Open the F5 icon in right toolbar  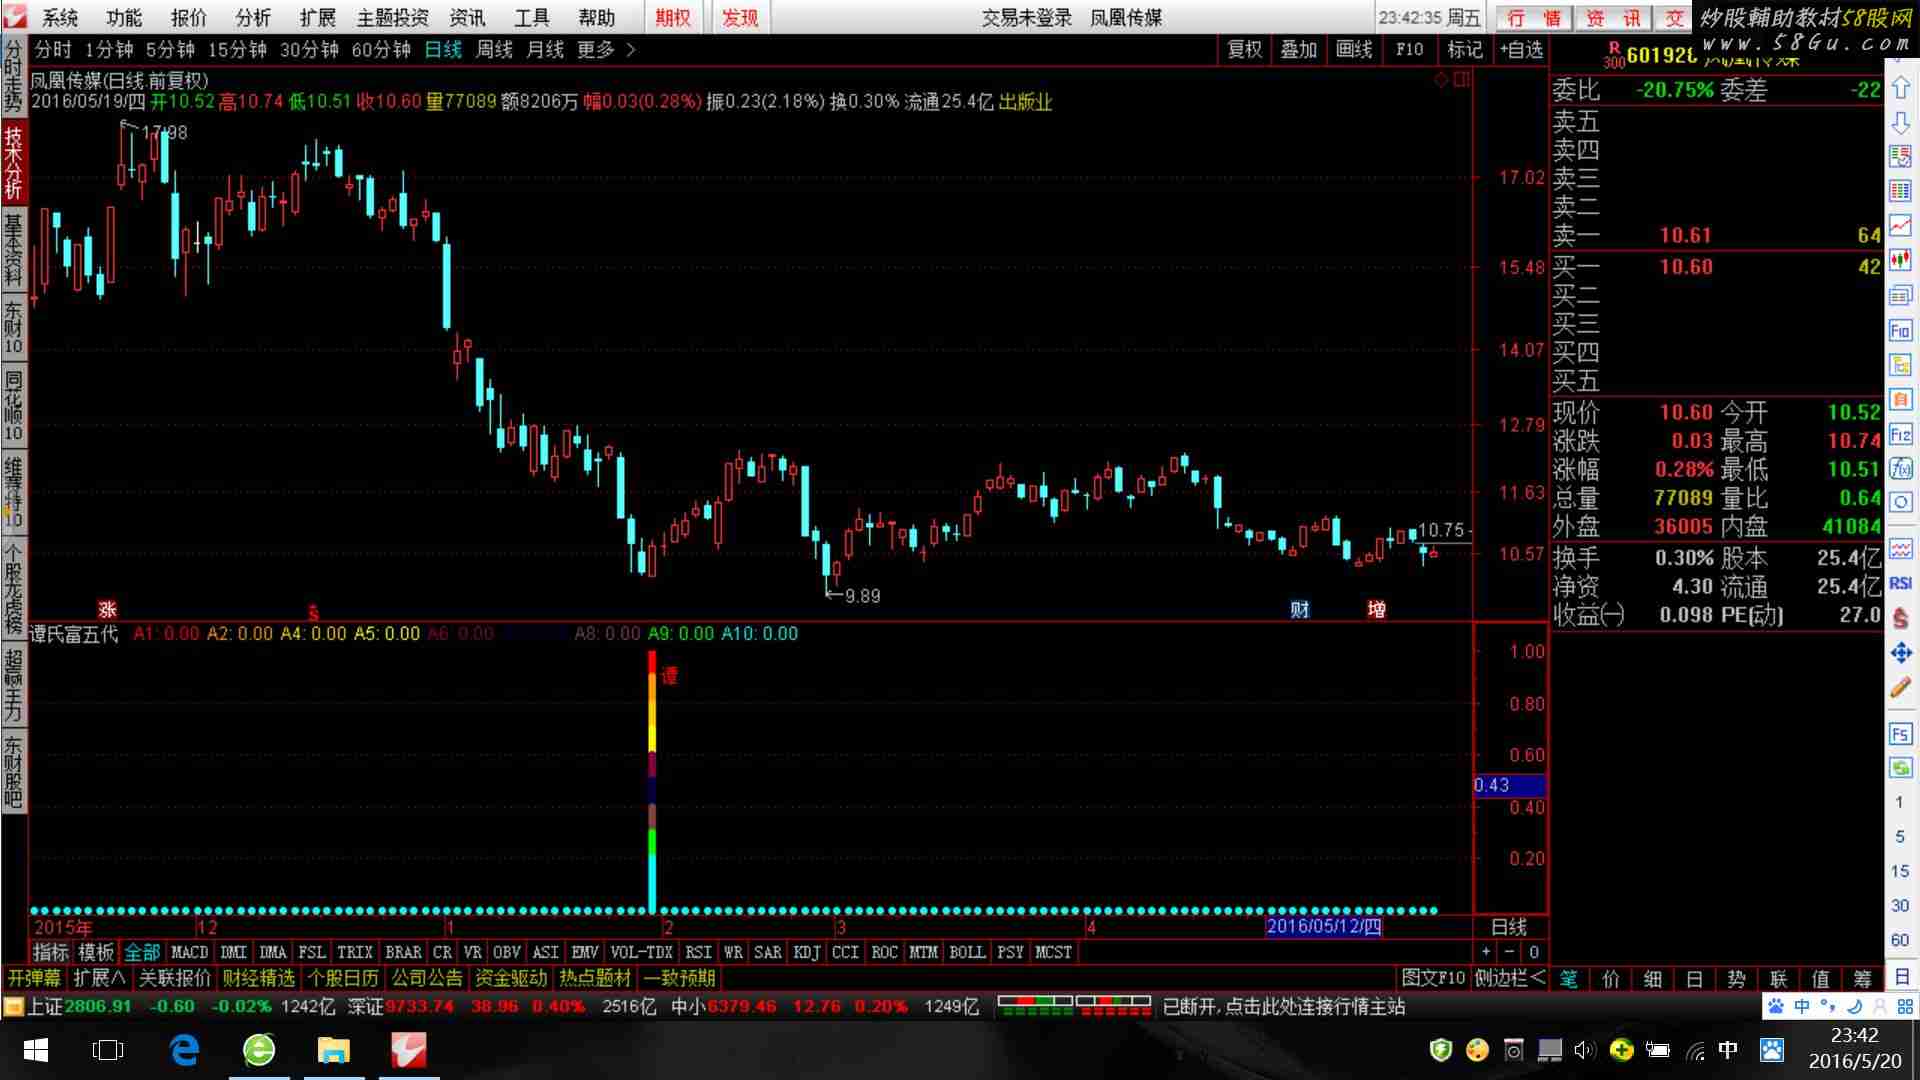coord(1900,734)
